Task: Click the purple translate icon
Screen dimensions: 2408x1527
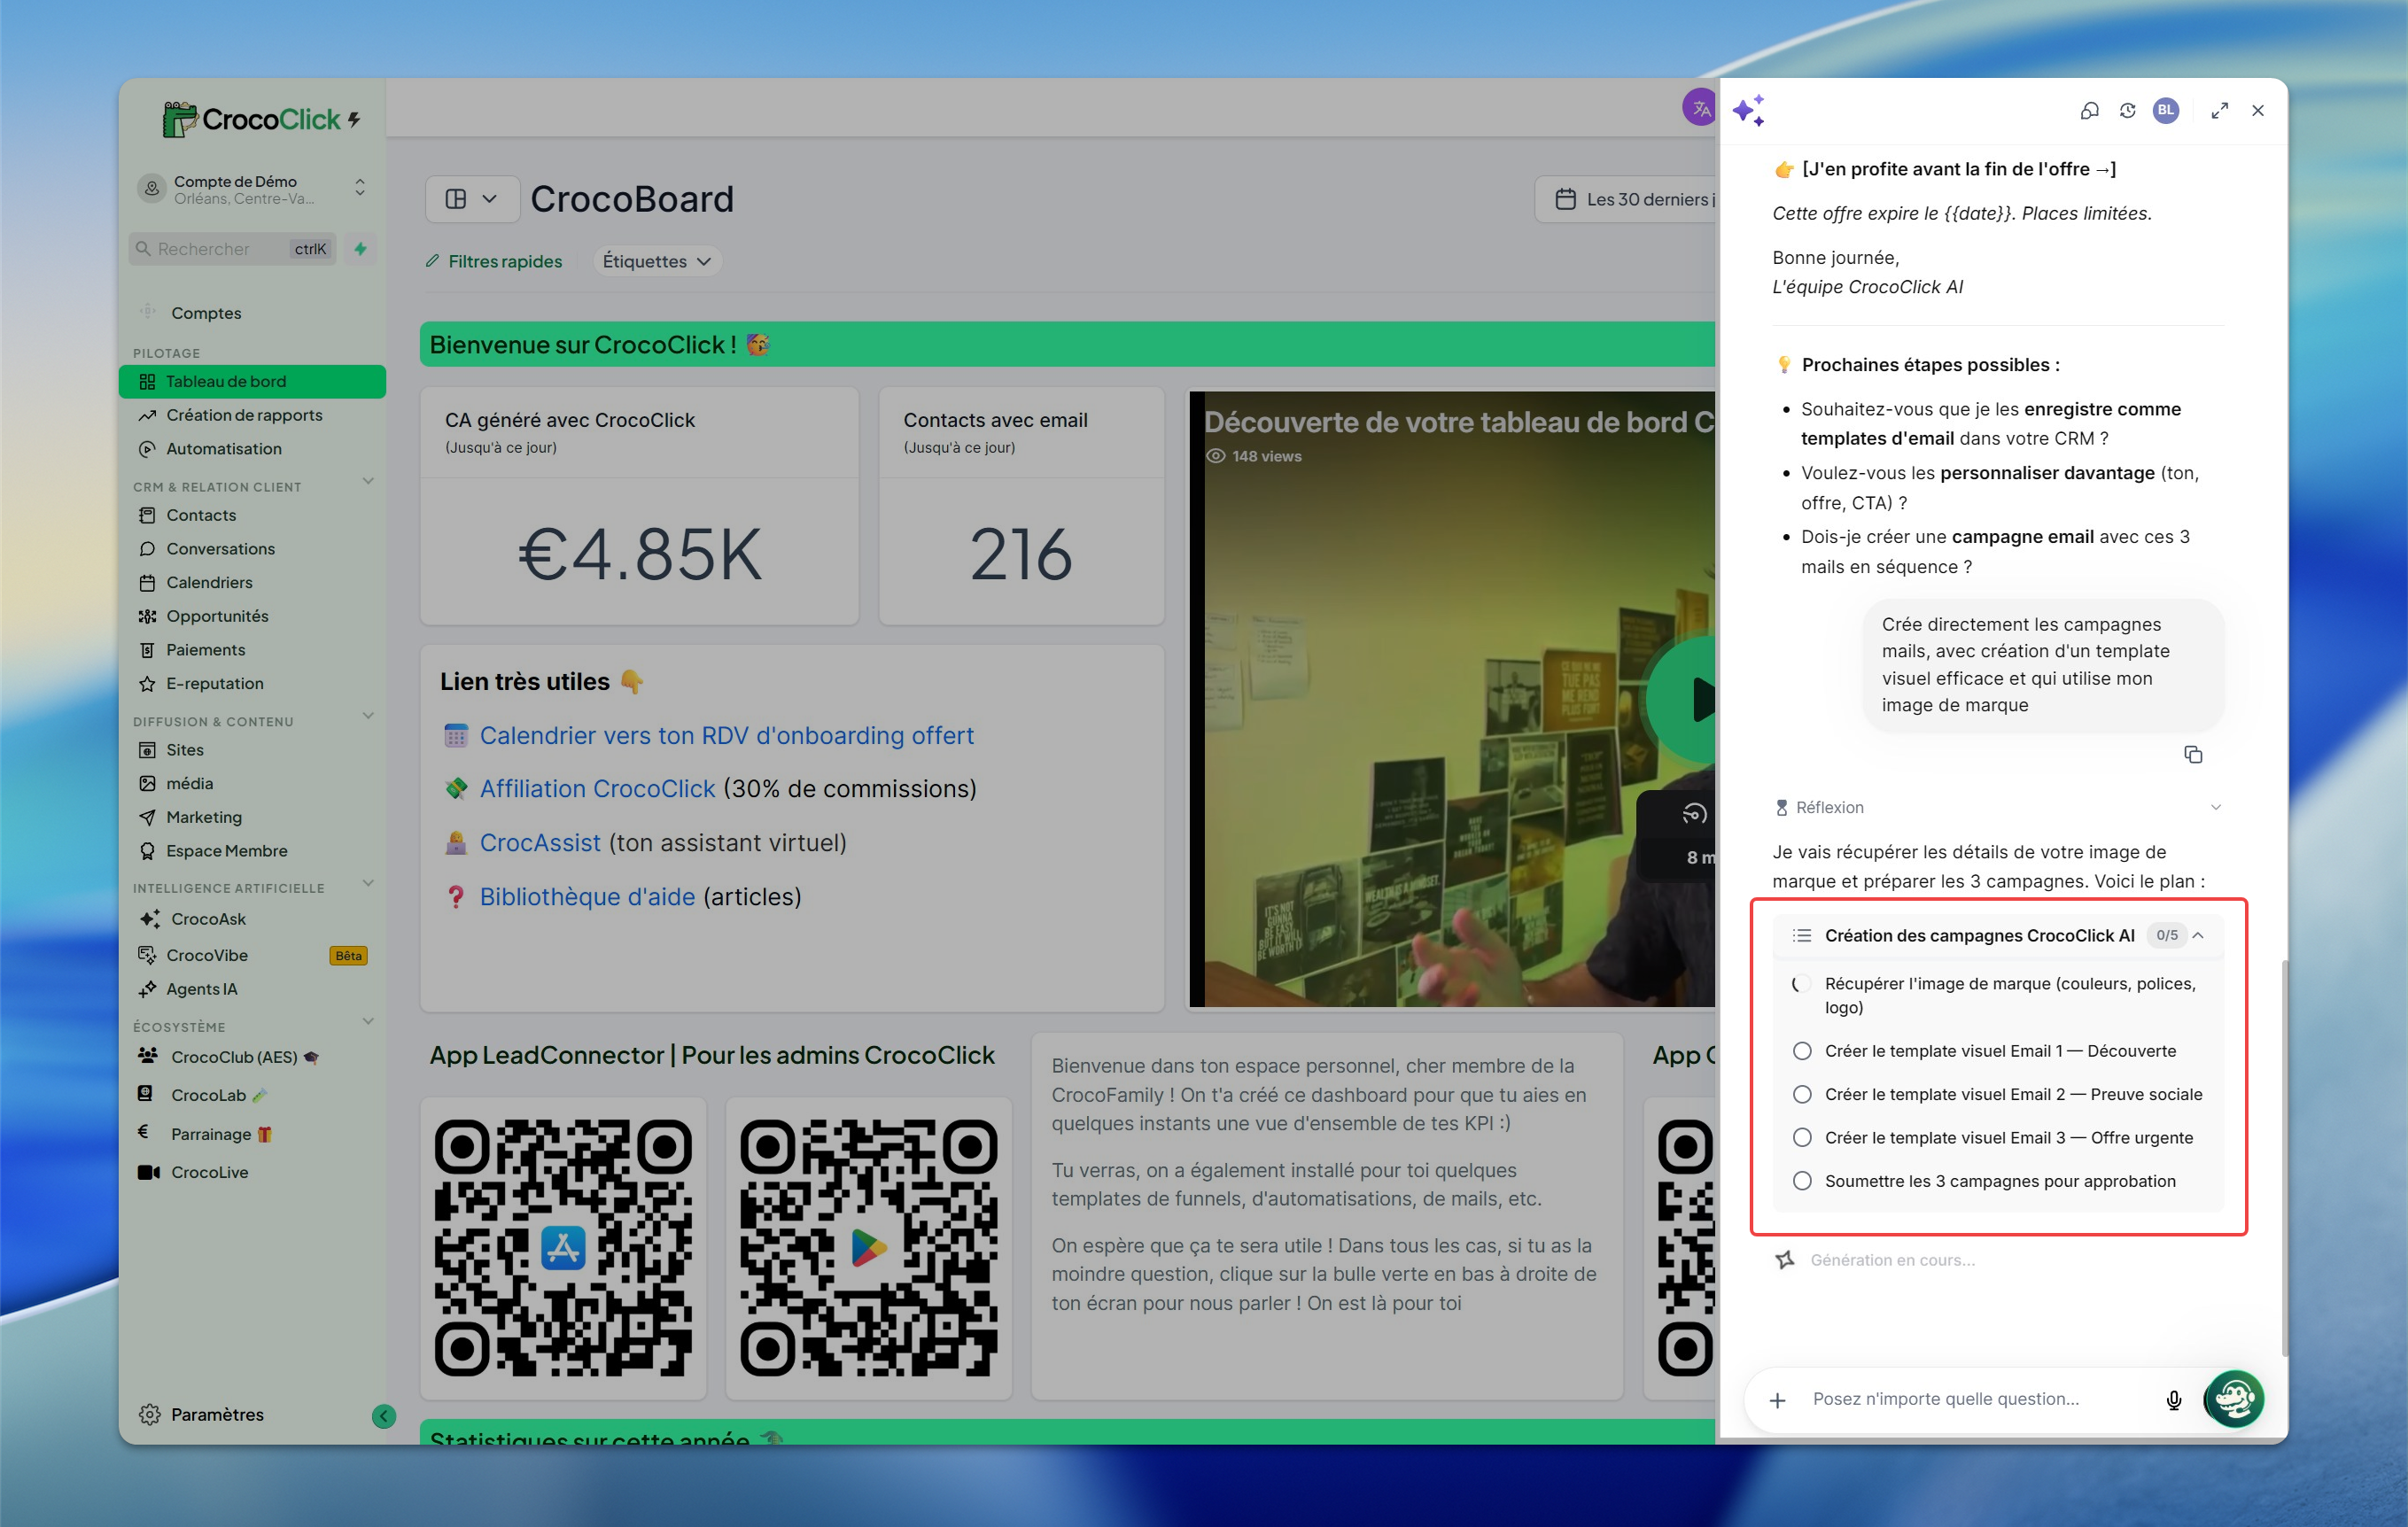Action: coord(1699,108)
